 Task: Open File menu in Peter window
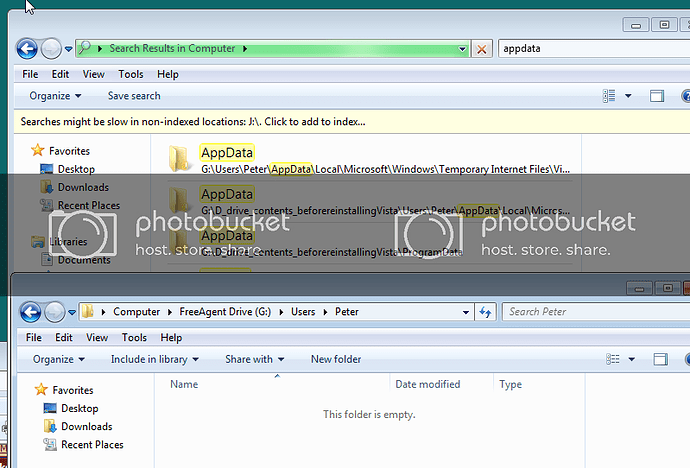coord(33,338)
